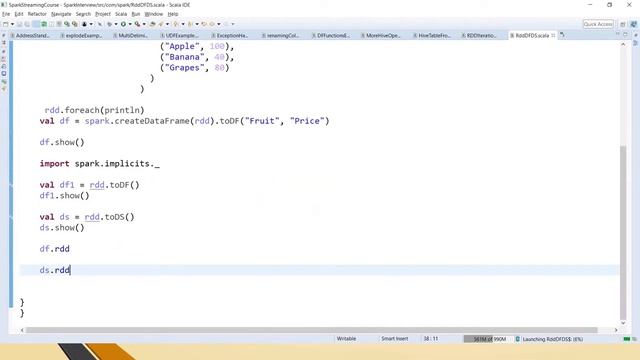Switch to the DfFunctionsE... editor tab

click(331, 36)
